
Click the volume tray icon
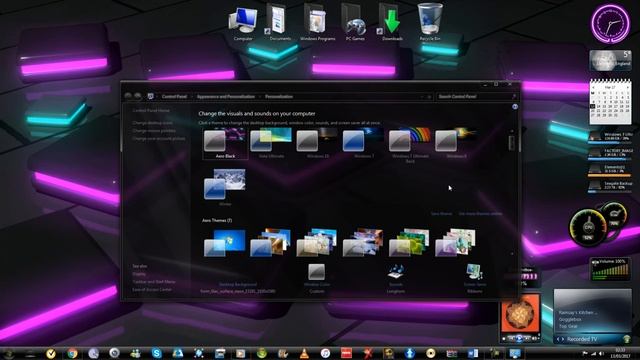(x=601, y=353)
